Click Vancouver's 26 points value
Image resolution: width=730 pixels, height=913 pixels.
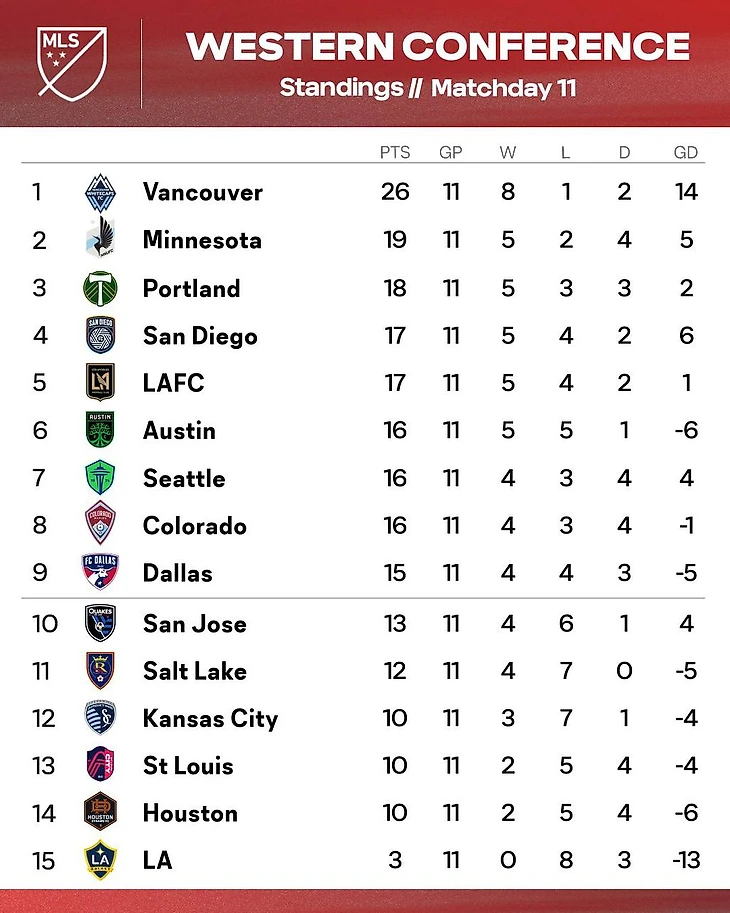coord(395,192)
